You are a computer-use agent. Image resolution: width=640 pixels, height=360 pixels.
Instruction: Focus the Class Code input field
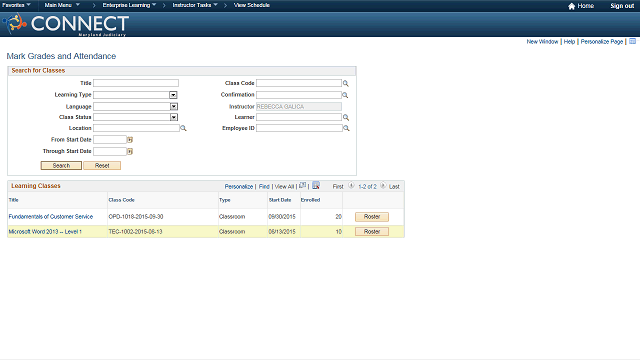299,83
